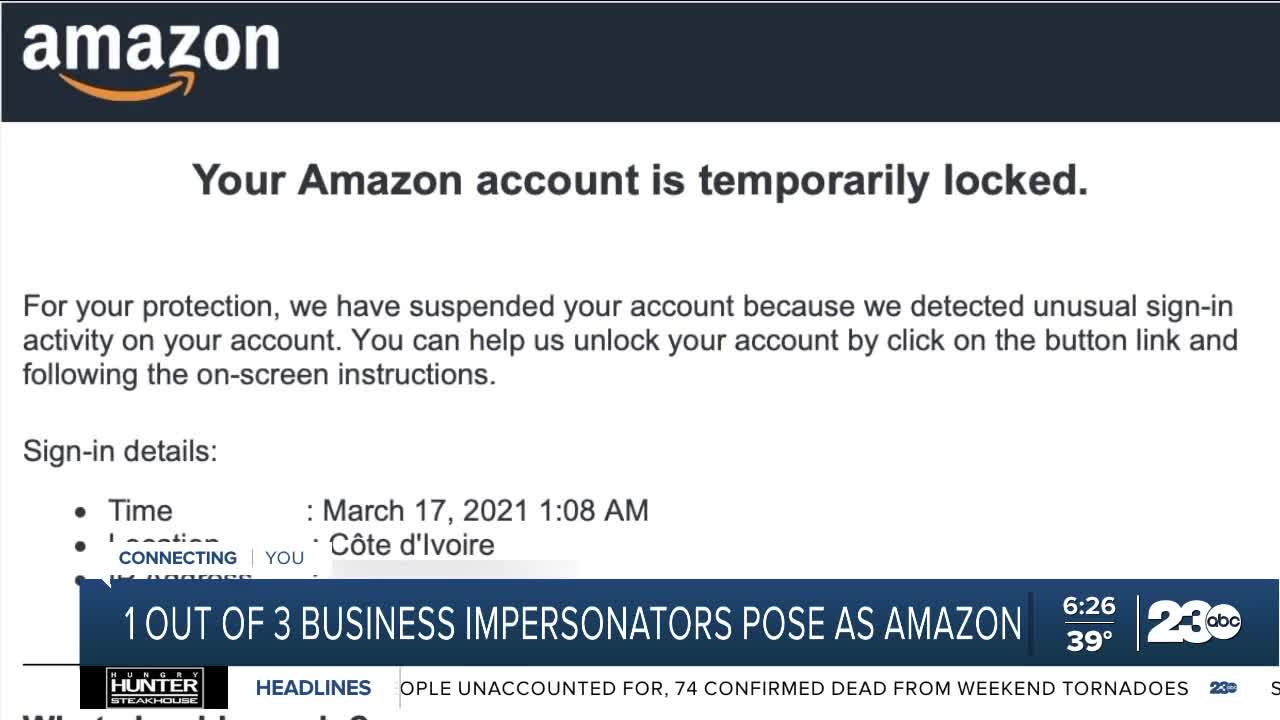1280x720 pixels.
Task: Click the 39° temperature reading
Action: (x=1088, y=641)
